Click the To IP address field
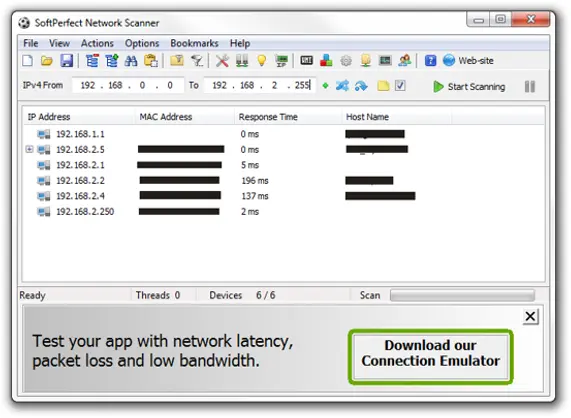Screen dimensions: 571x418 pos(259,86)
